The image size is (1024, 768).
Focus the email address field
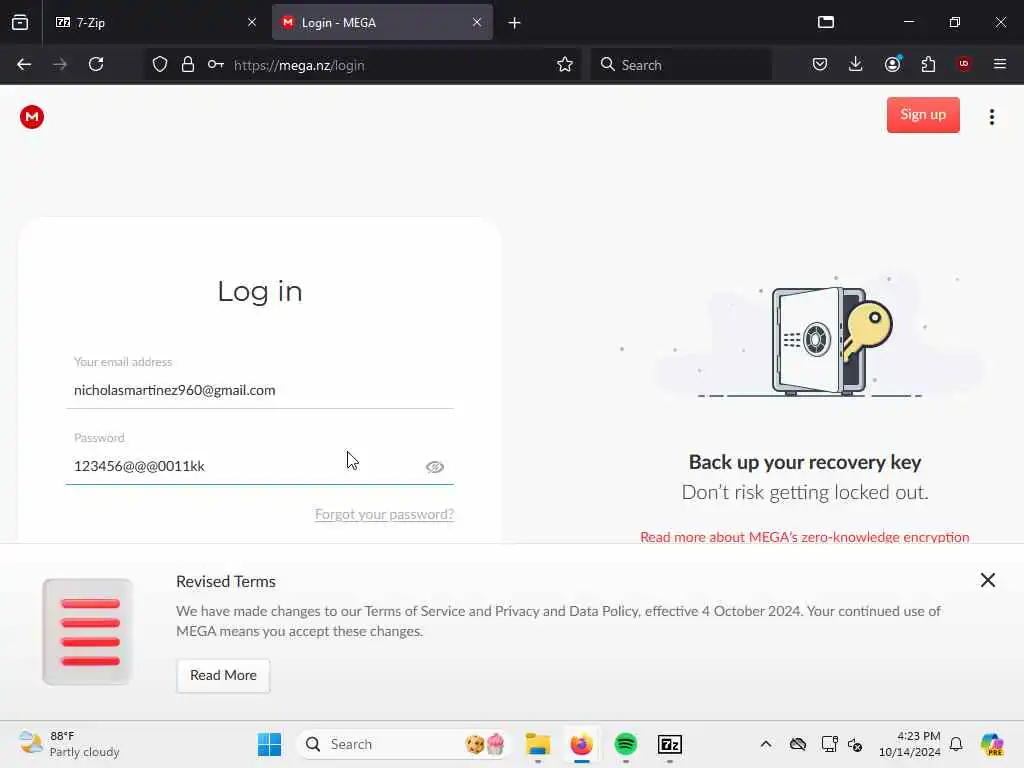pyautogui.click(x=260, y=391)
